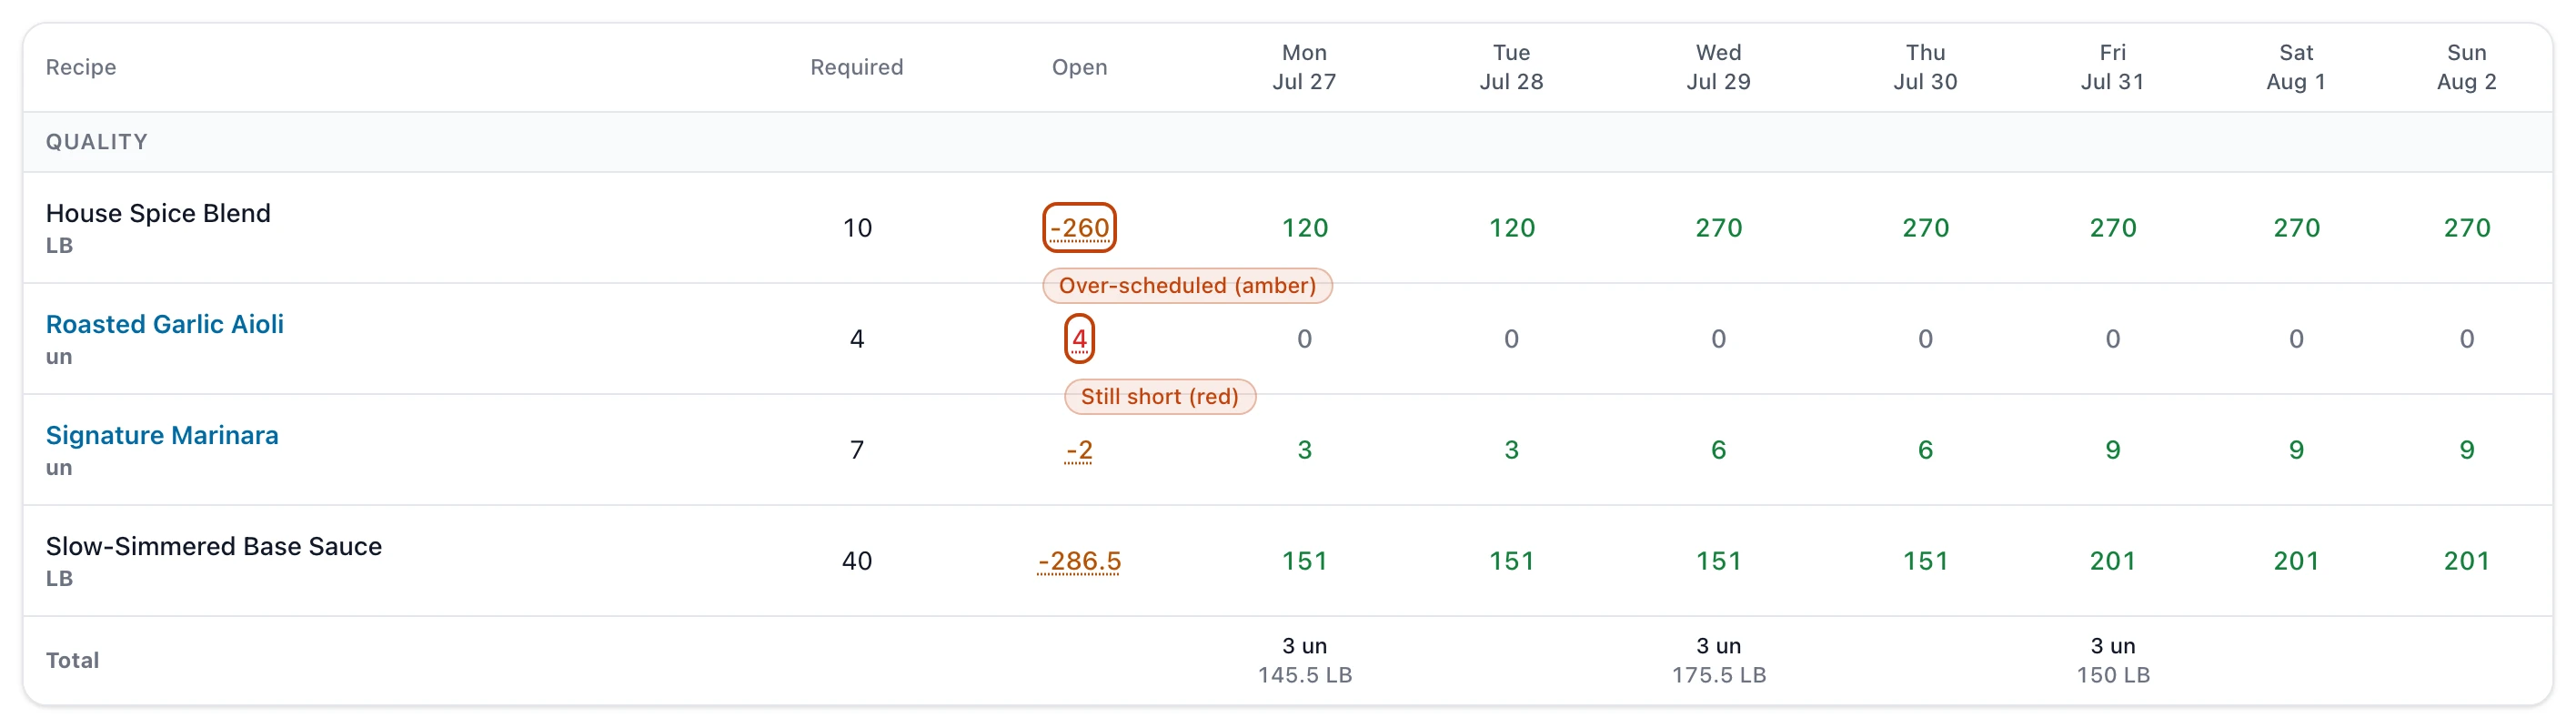Screen dimensions: 2576x728
Task: Click the -260 open value for House Spice Blend
Action: (x=1079, y=228)
